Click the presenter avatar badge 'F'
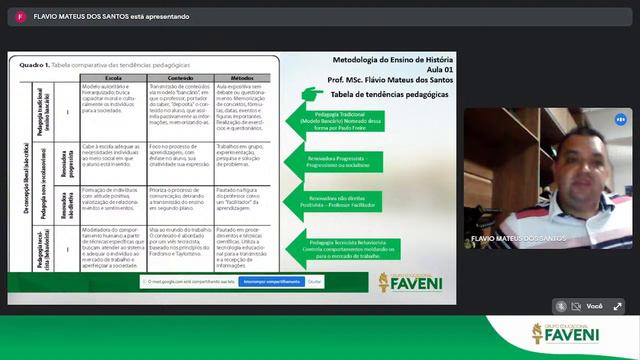 click(21, 17)
